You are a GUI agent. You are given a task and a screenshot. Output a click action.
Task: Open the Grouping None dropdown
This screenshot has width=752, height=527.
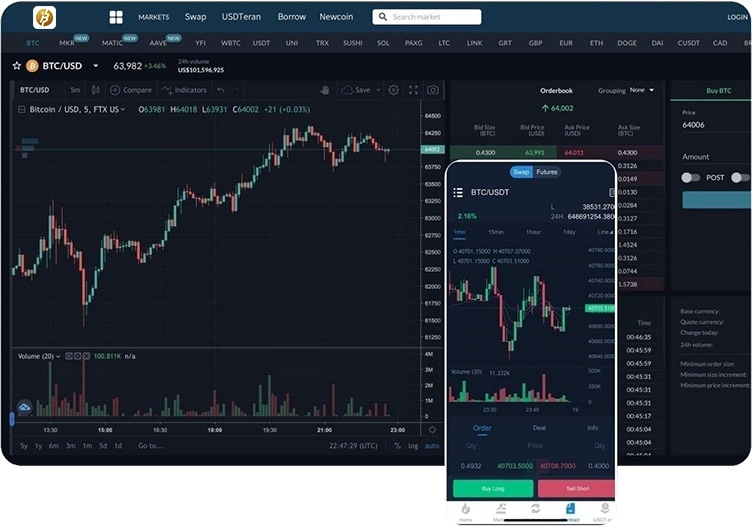coord(642,90)
